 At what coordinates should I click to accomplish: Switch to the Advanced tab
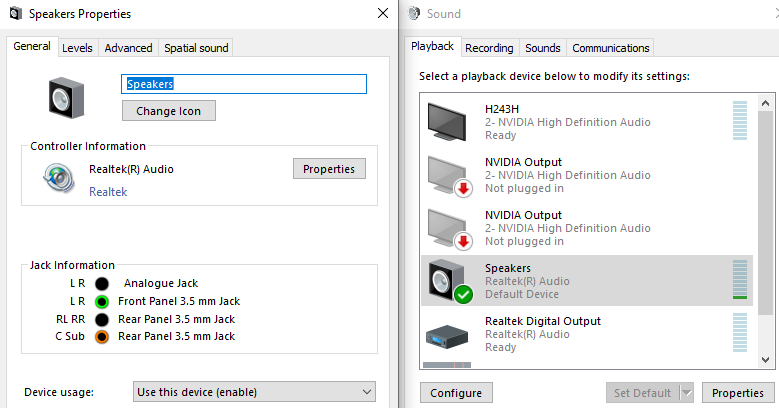coord(128,48)
